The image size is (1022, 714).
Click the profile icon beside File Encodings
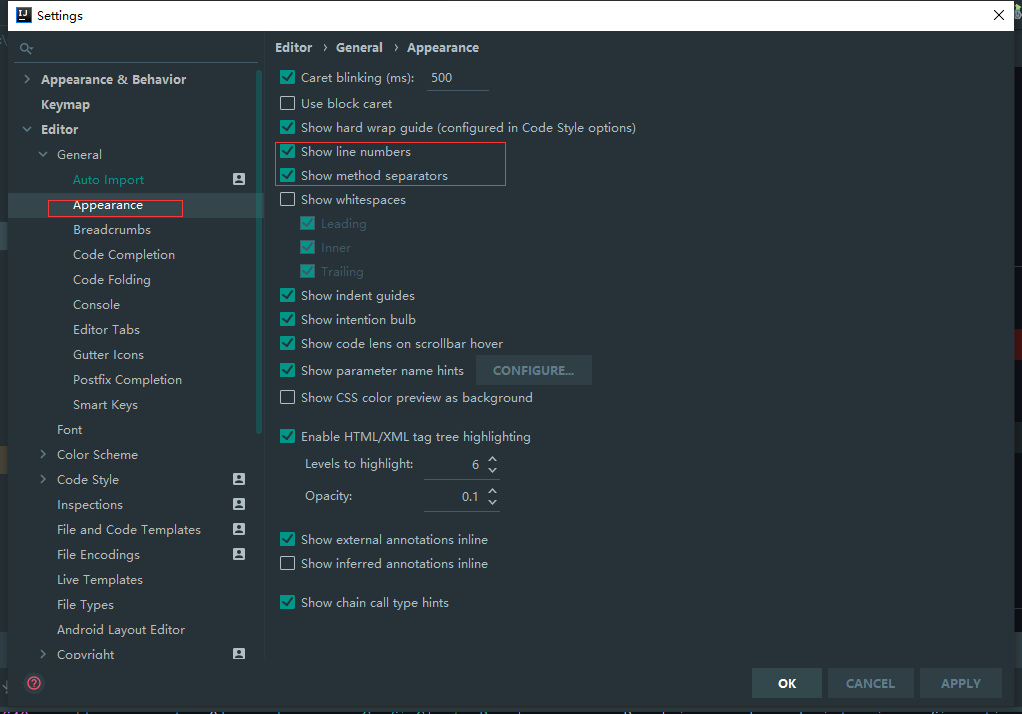tap(239, 554)
